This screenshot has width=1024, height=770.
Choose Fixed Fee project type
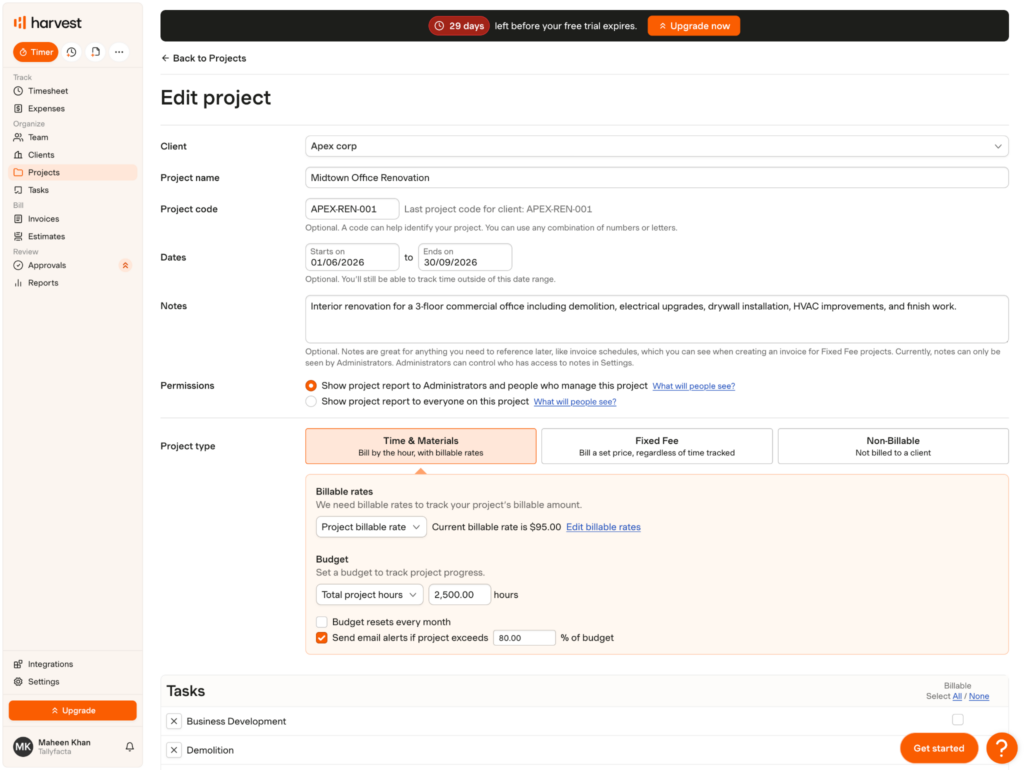tap(657, 446)
